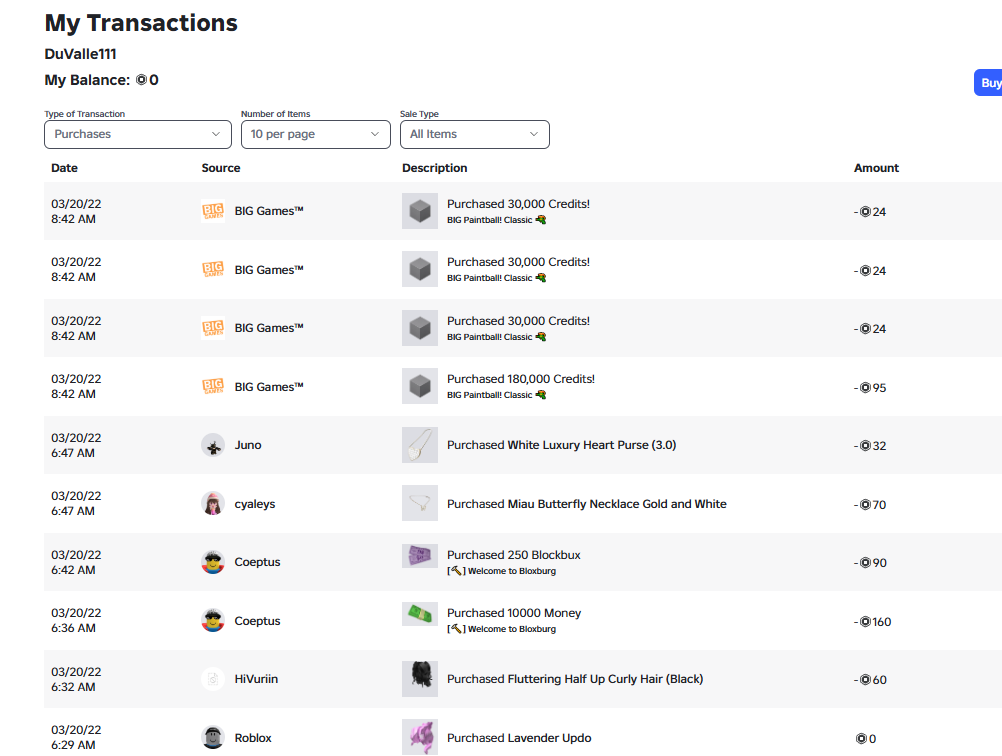The width and height of the screenshot is (1002, 756).
Task: Open Fluttering Half Up Curly Hair thumbnail
Action: 420,679
